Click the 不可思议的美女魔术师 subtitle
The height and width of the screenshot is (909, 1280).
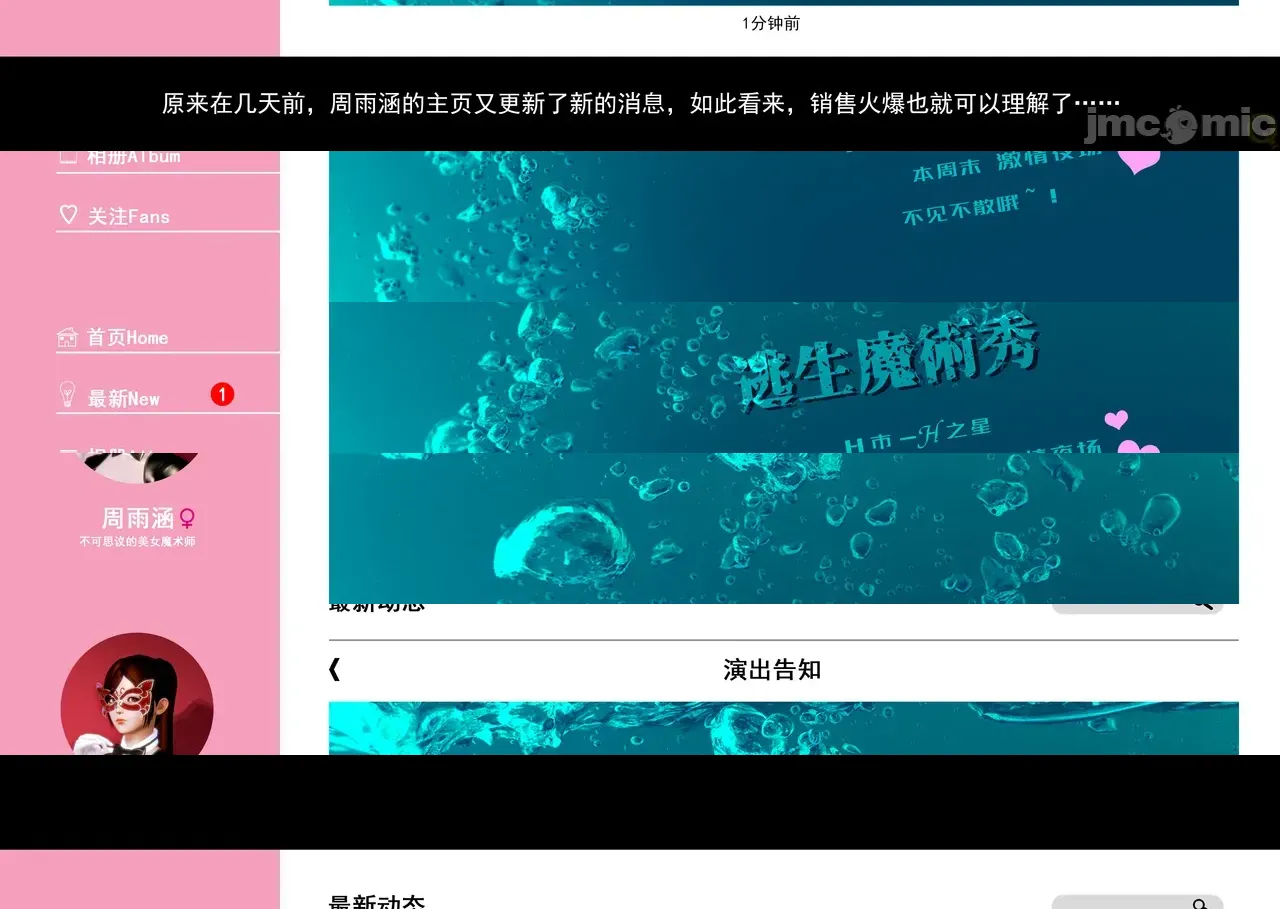pos(138,542)
